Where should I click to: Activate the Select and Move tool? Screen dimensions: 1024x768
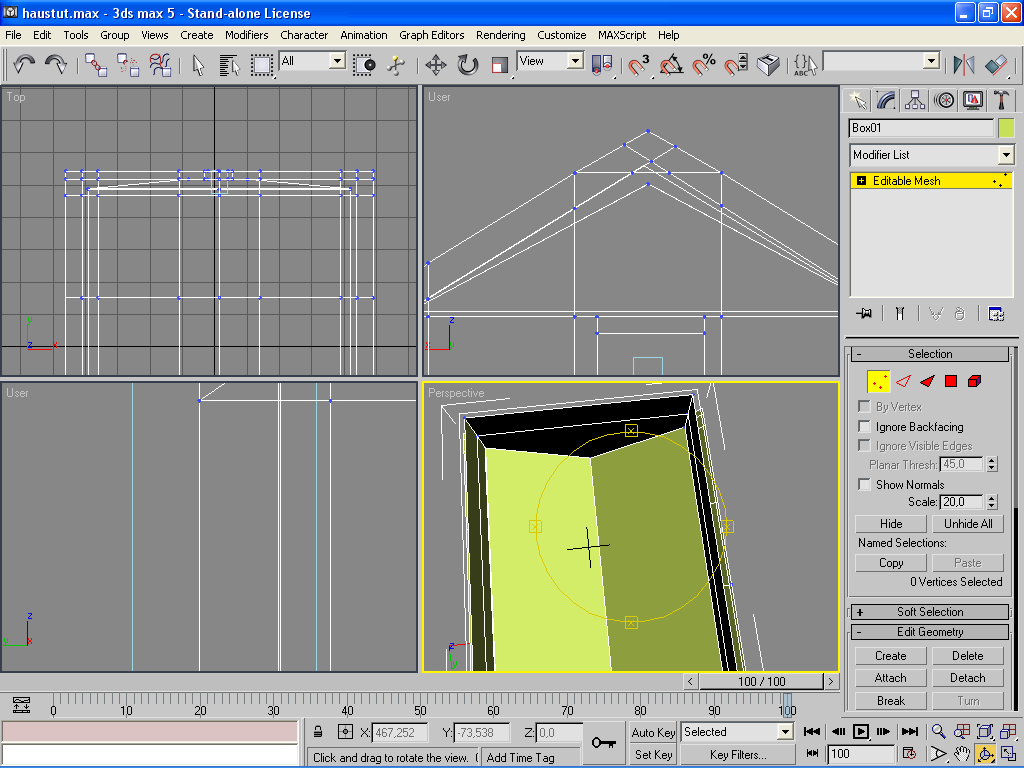[436, 65]
